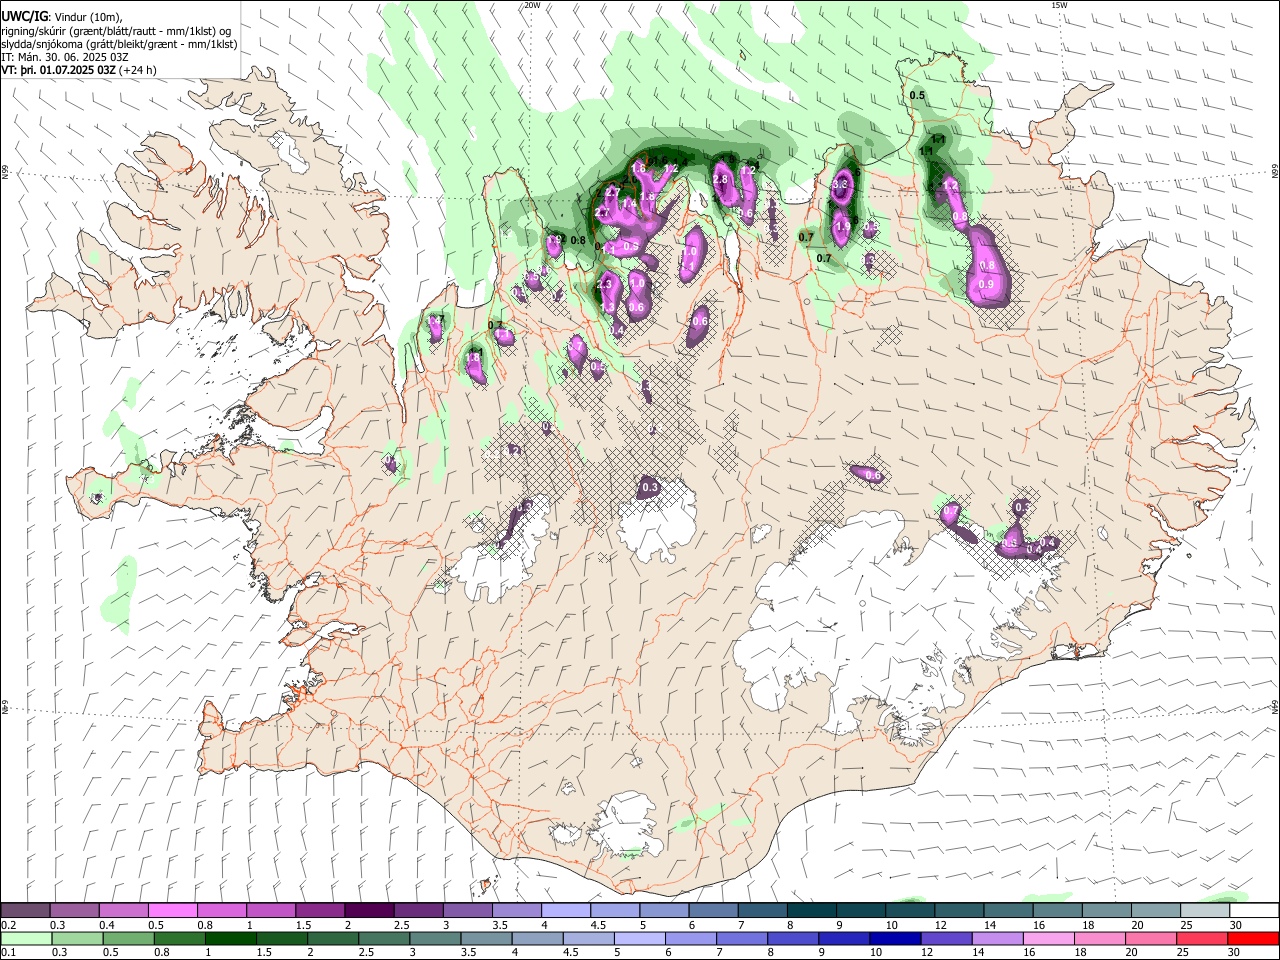The image size is (1280, 960).
Task: Pick the light purple 14 swatch in the lower legend row
Action: pos(997,938)
